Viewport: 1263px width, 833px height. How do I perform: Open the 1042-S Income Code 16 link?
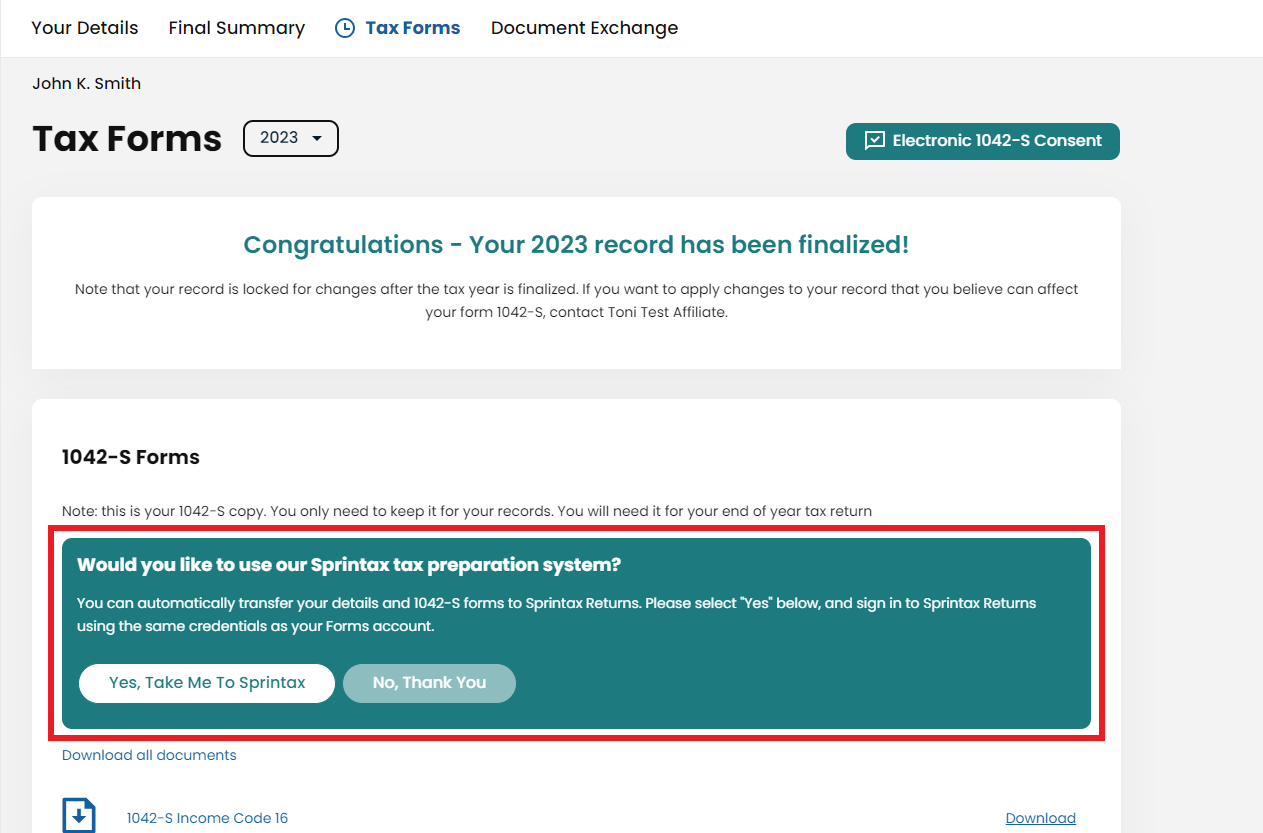pos(207,818)
